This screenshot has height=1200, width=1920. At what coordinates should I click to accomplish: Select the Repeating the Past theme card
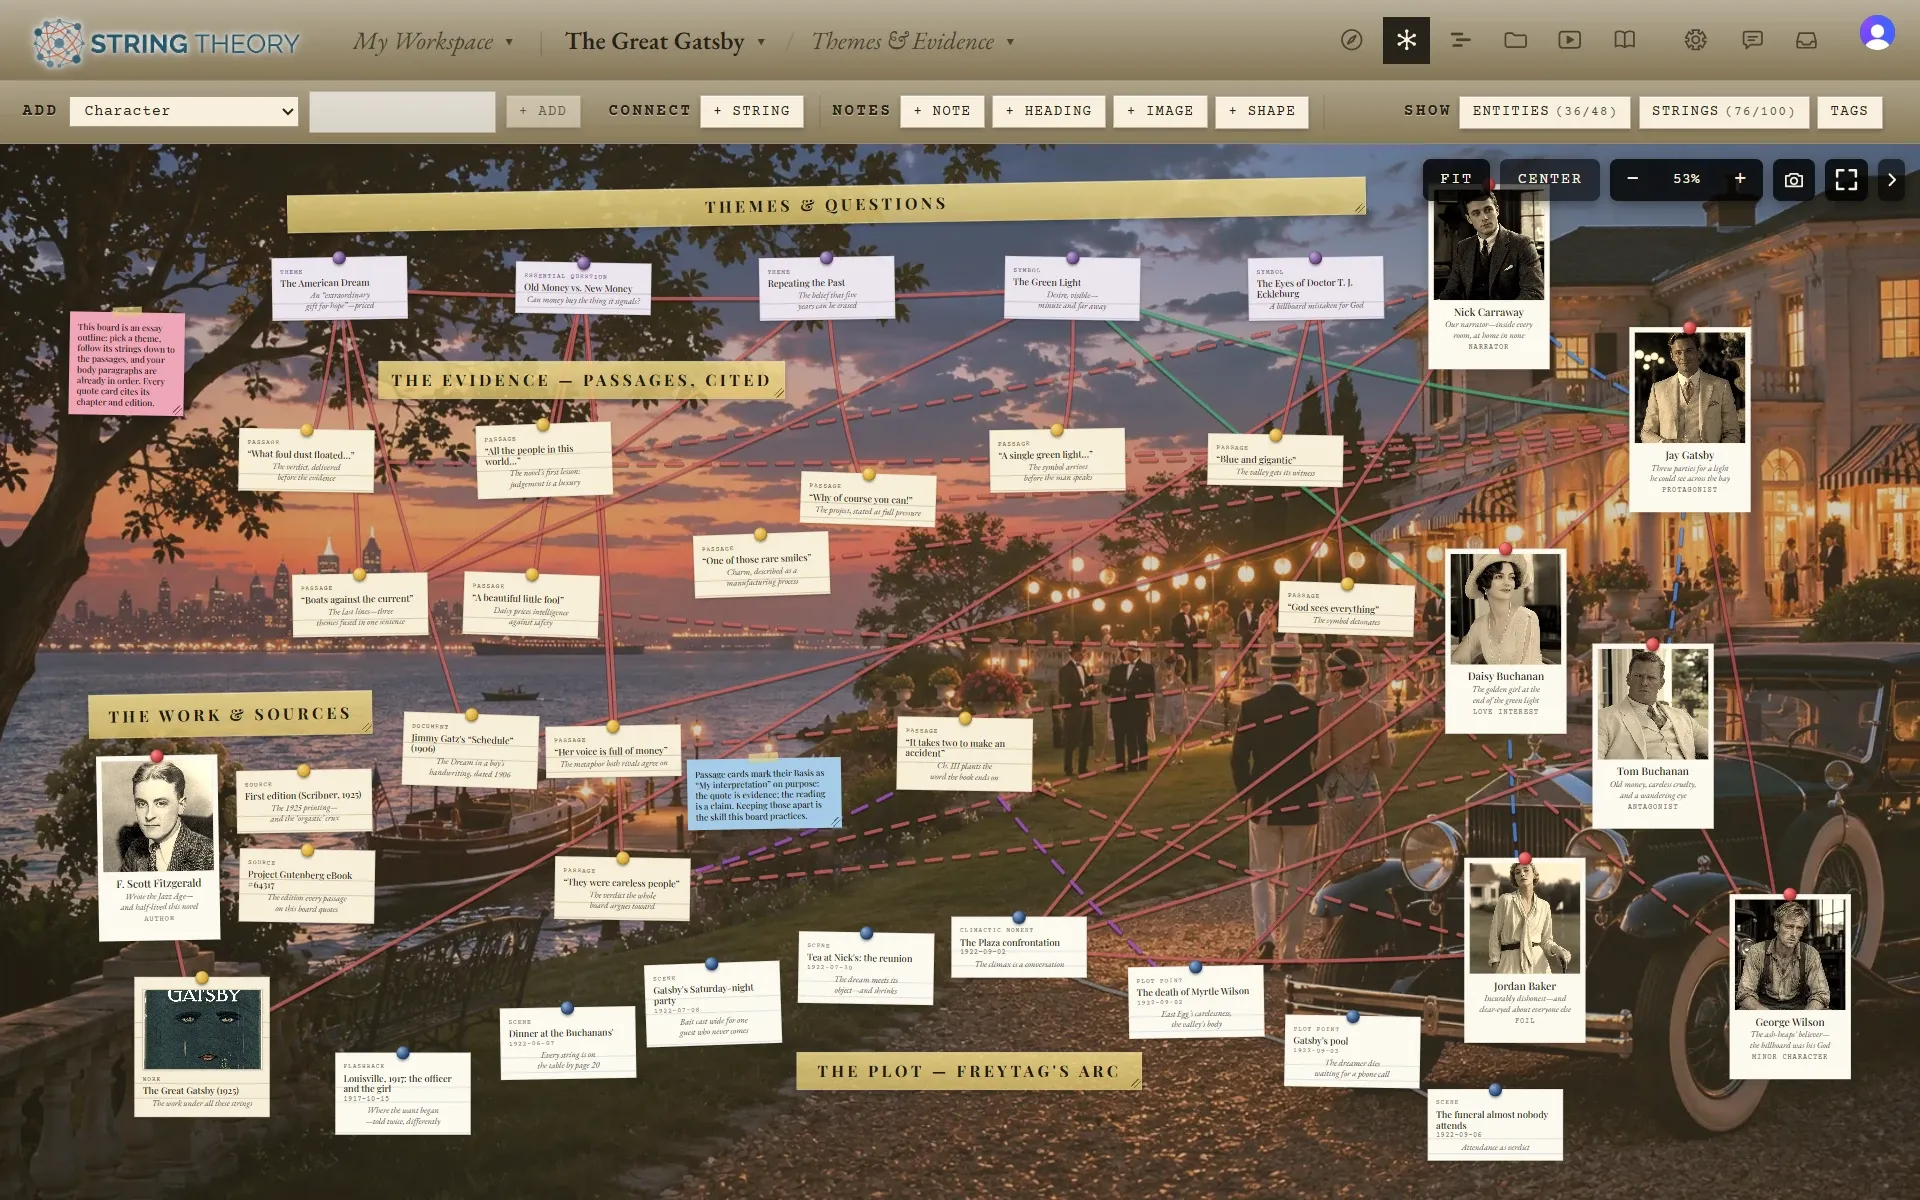[826, 288]
